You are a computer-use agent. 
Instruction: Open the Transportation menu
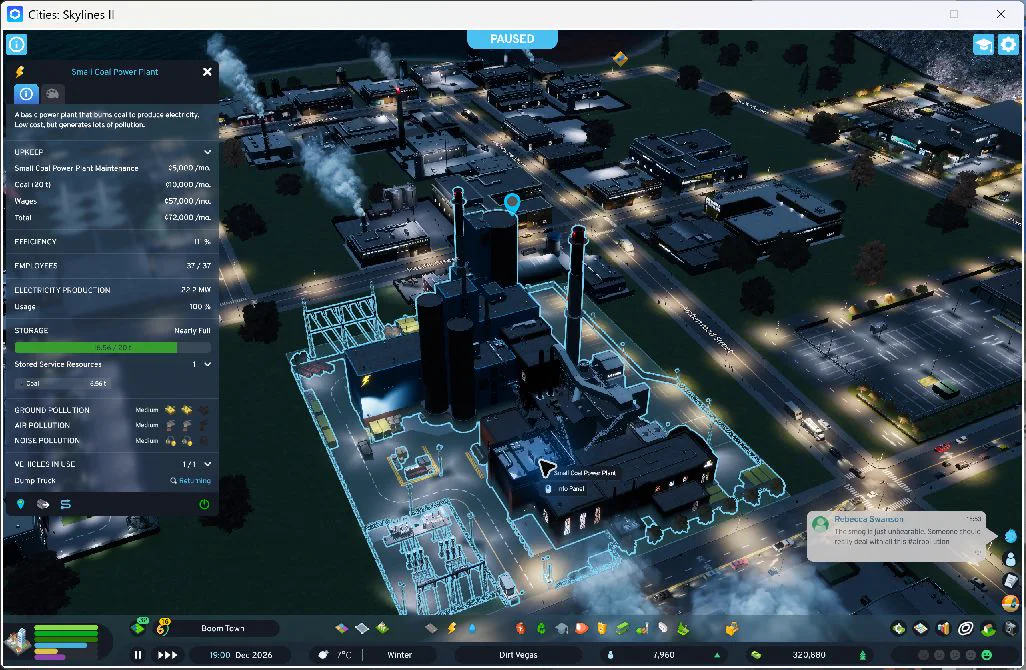click(x=622, y=629)
